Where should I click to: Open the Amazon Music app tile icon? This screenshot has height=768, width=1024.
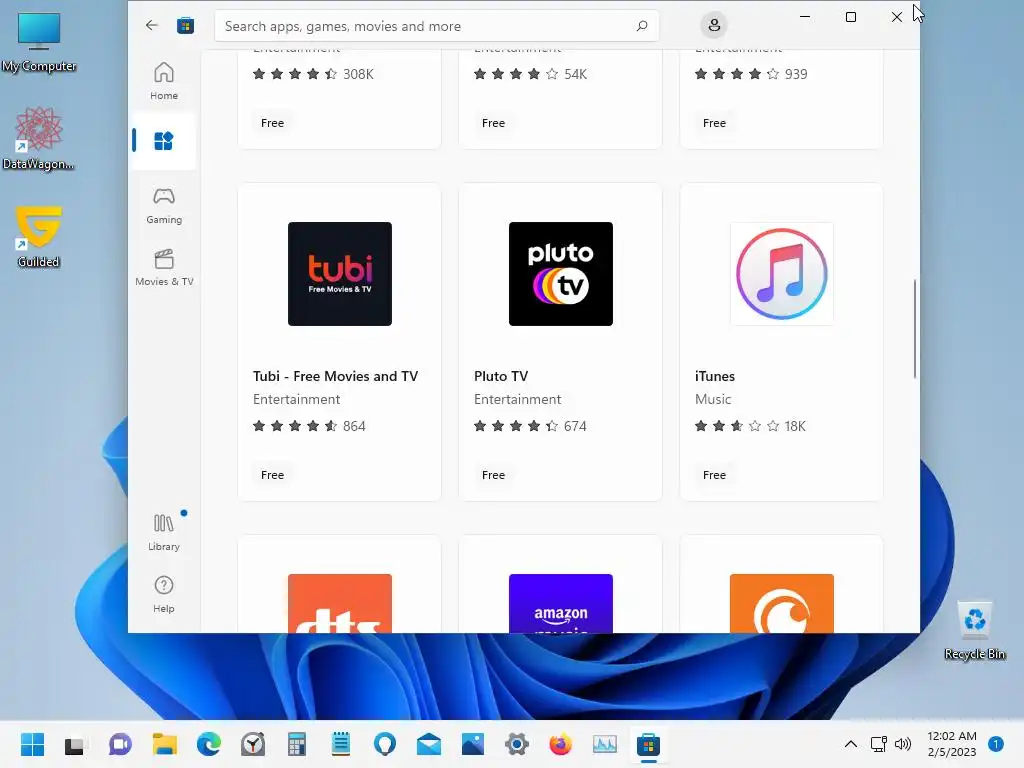(560, 603)
